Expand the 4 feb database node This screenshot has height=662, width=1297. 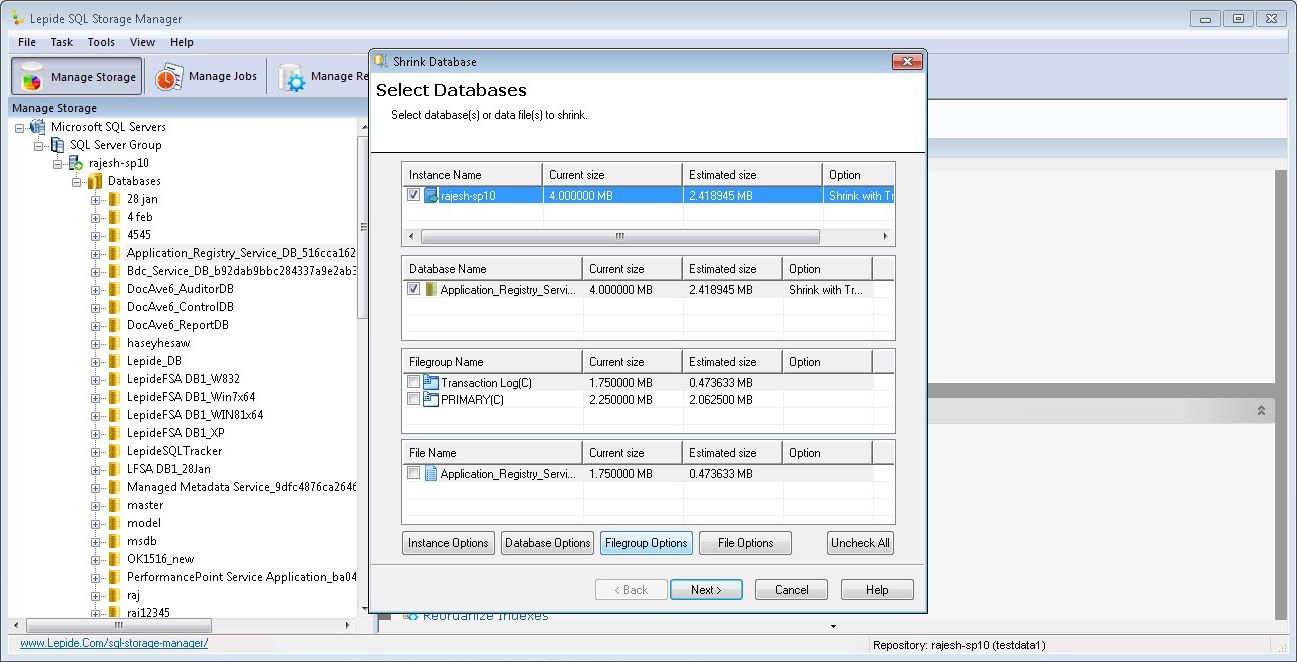click(x=96, y=217)
